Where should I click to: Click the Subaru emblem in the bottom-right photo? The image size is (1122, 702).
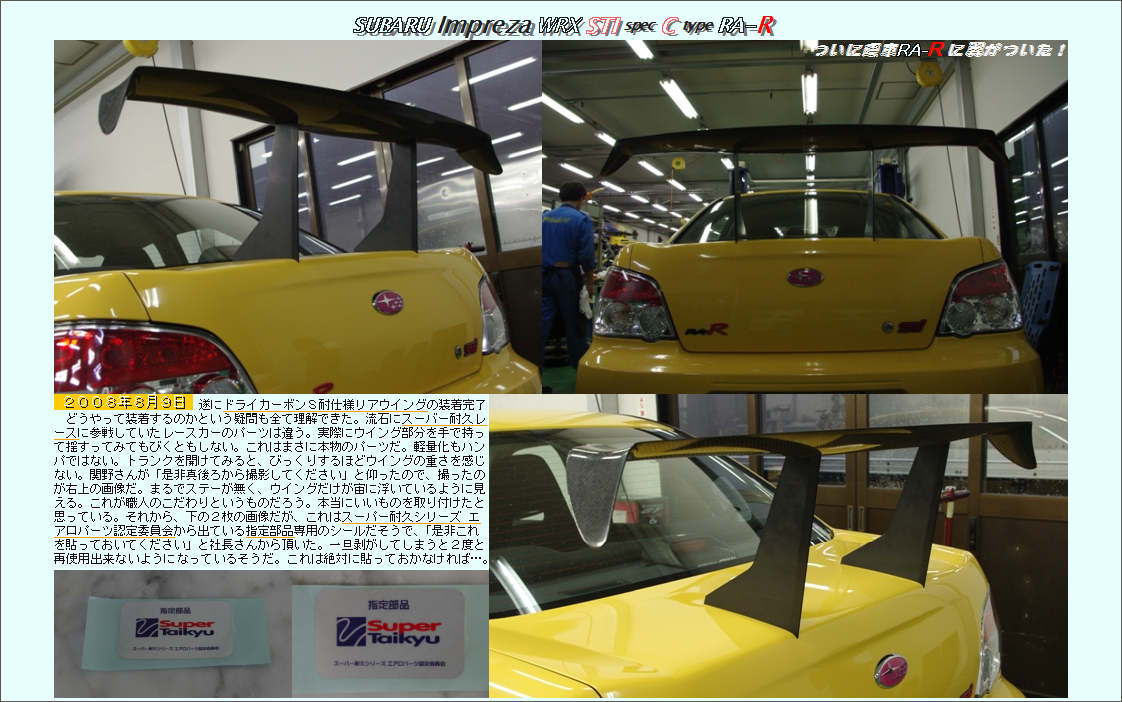891,670
